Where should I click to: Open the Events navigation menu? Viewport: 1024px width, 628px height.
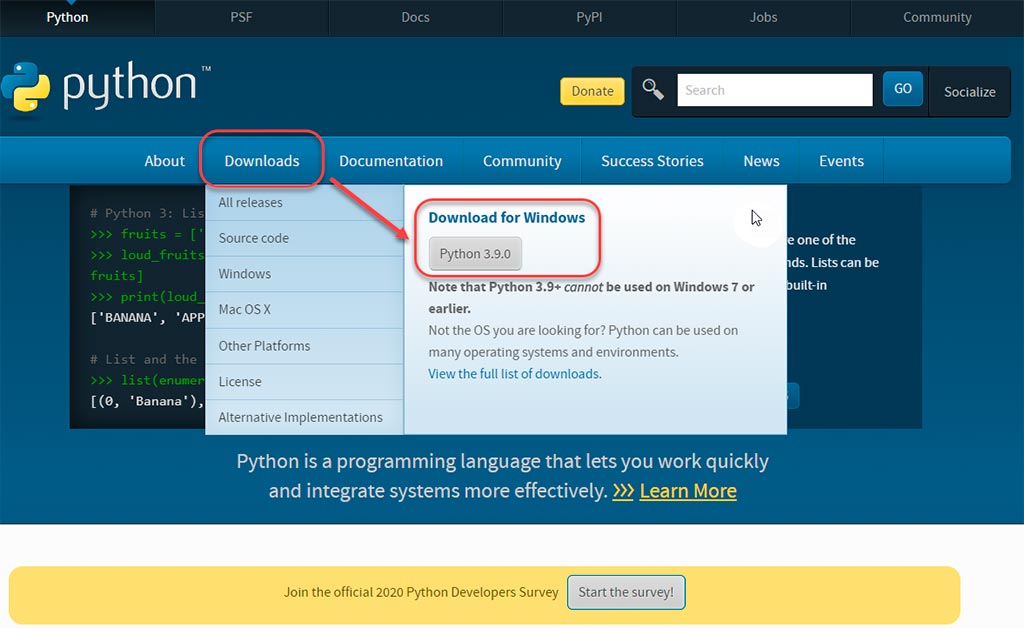coord(841,161)
